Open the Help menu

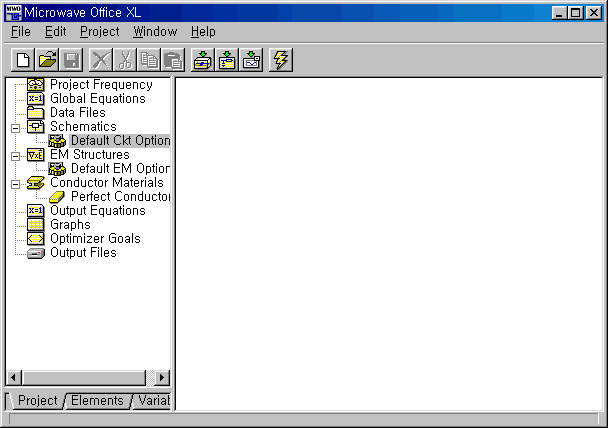[x=203, y=32]
